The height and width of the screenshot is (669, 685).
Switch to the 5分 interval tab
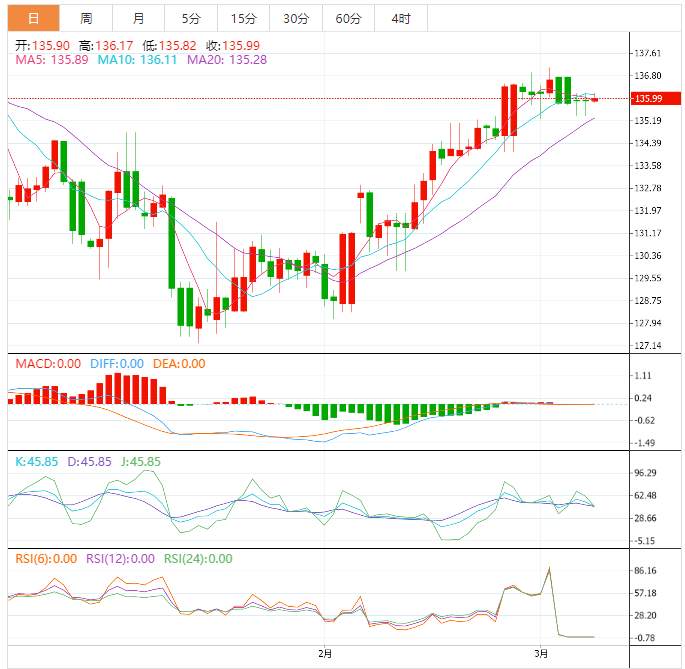click(x=190, y=18)
